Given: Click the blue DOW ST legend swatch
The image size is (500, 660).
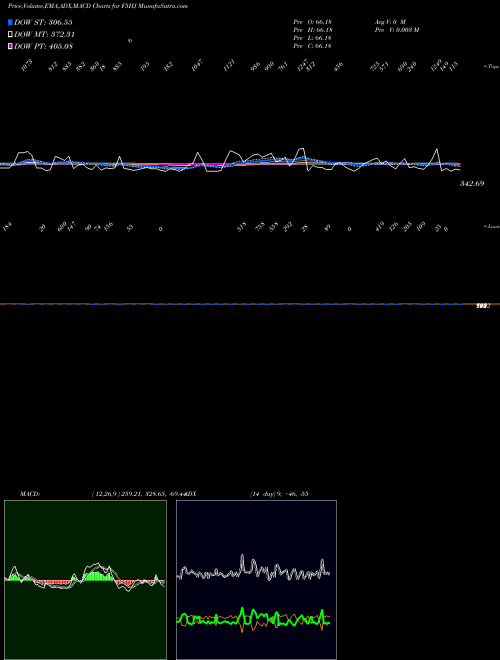Looking at the screenshot, I should [10, 22].
